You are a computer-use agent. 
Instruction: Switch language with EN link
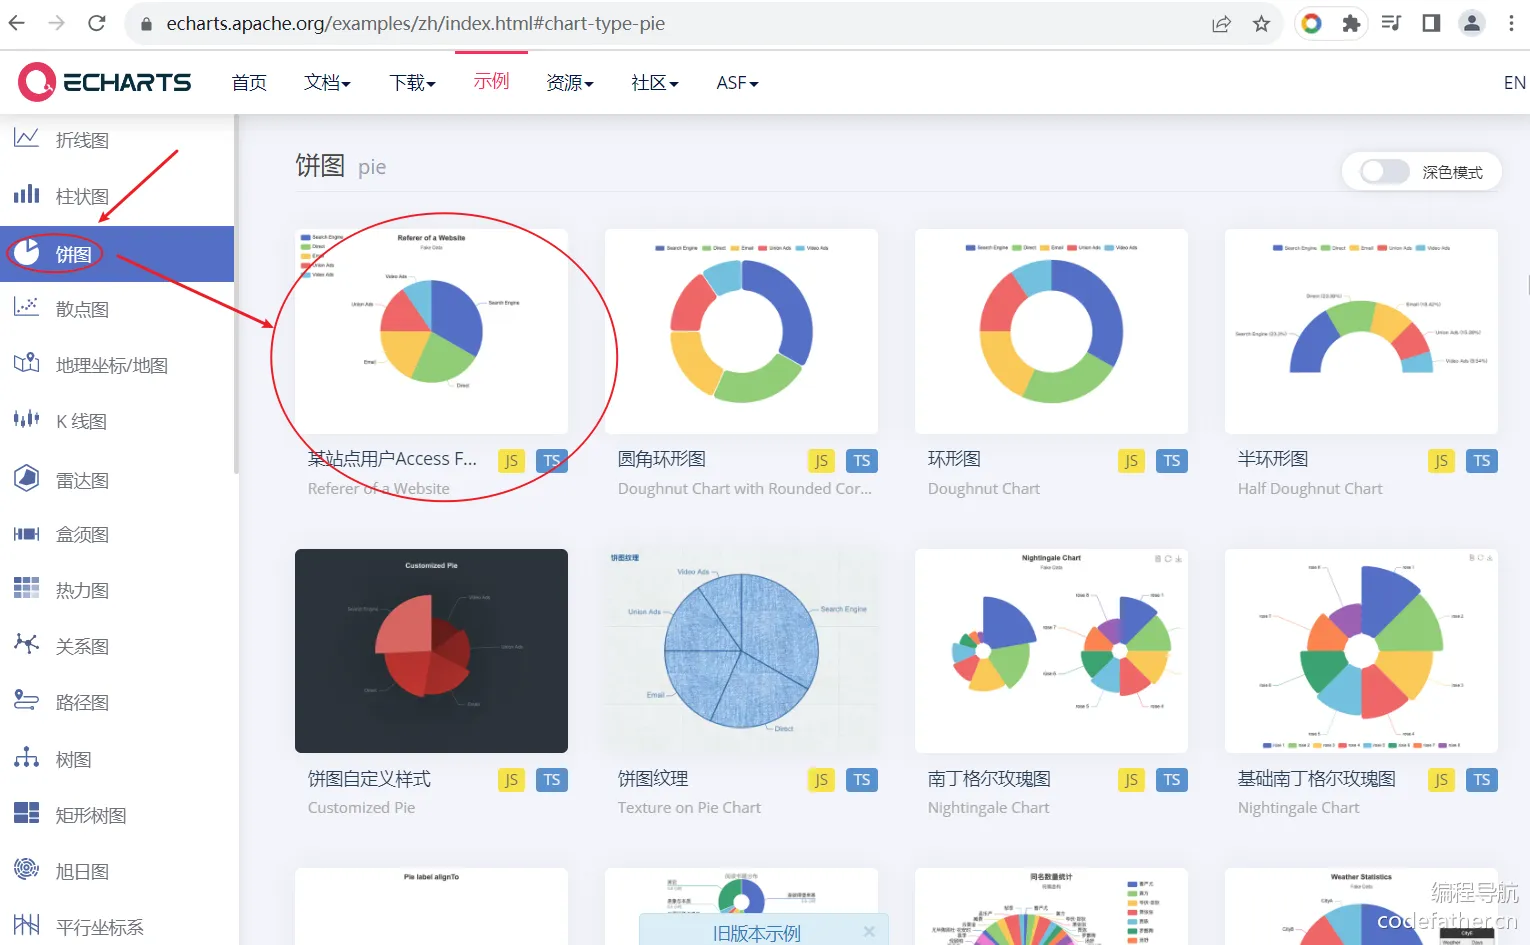(1514, 82)
